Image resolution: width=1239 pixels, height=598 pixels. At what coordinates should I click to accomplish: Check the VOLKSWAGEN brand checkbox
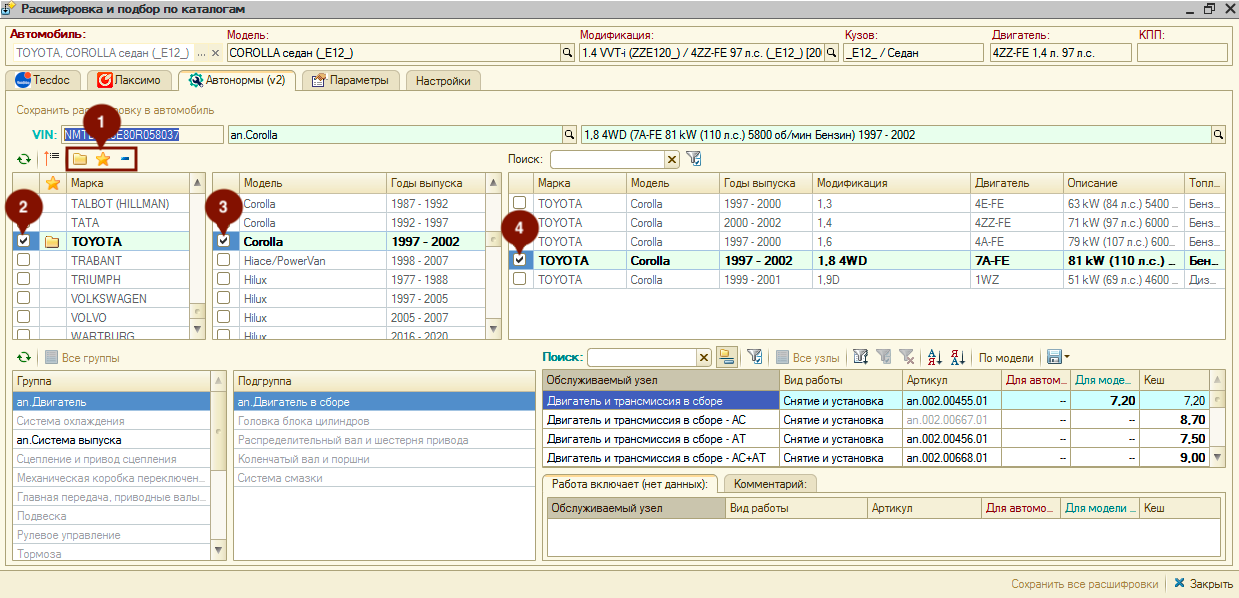coord(23,299)
